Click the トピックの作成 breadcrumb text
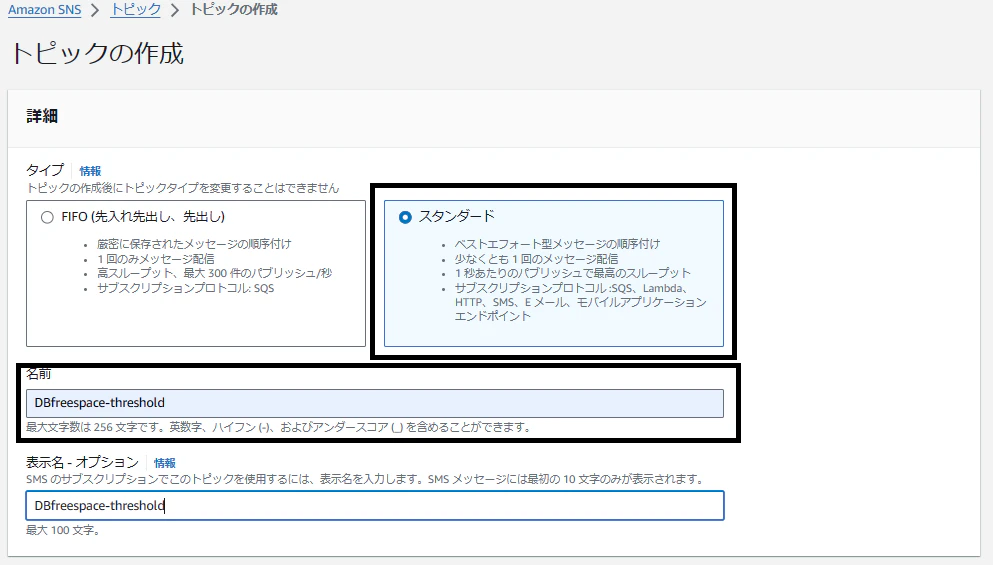Screen dimensions: 993x565 pos(234,10)
